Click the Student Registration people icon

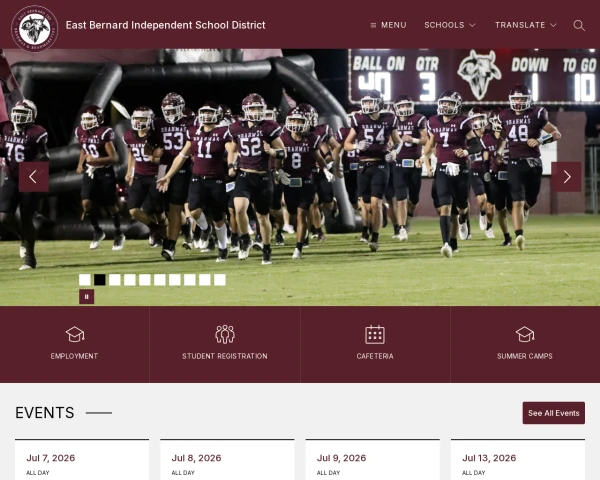click(x=225, y=334)
